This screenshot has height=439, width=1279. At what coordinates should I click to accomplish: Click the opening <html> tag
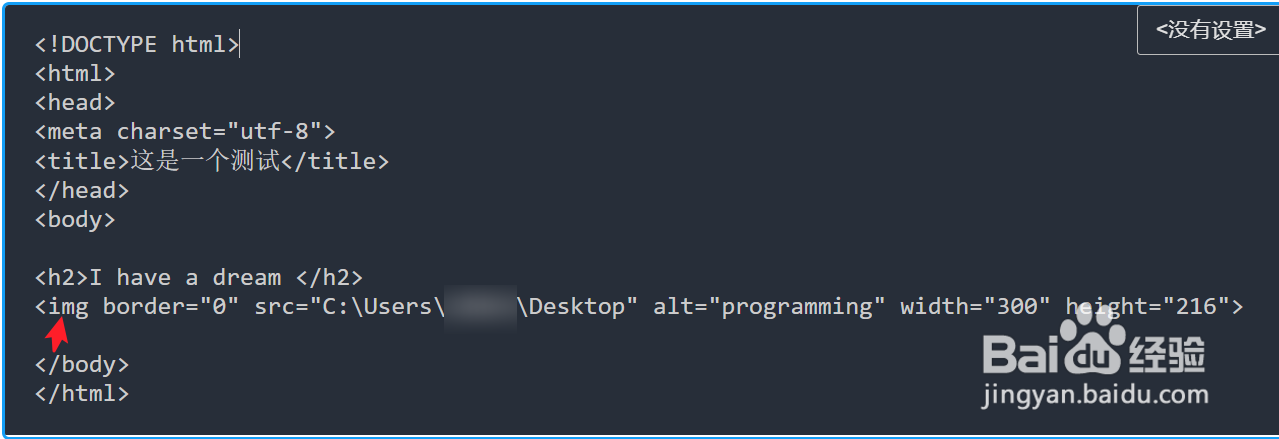click(x=75, y=73)
